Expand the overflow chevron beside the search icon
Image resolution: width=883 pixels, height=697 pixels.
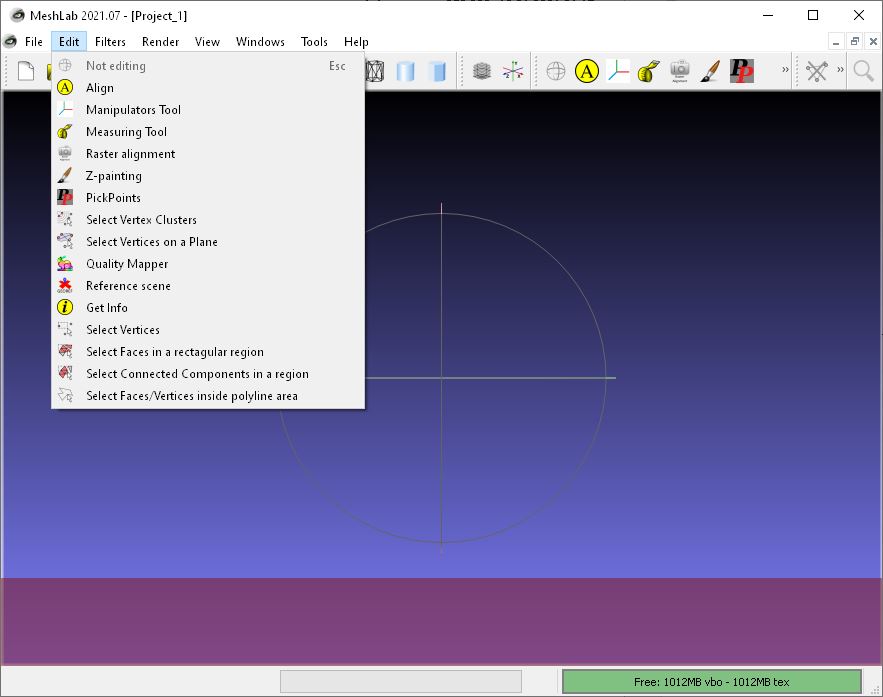click(840, 71)
